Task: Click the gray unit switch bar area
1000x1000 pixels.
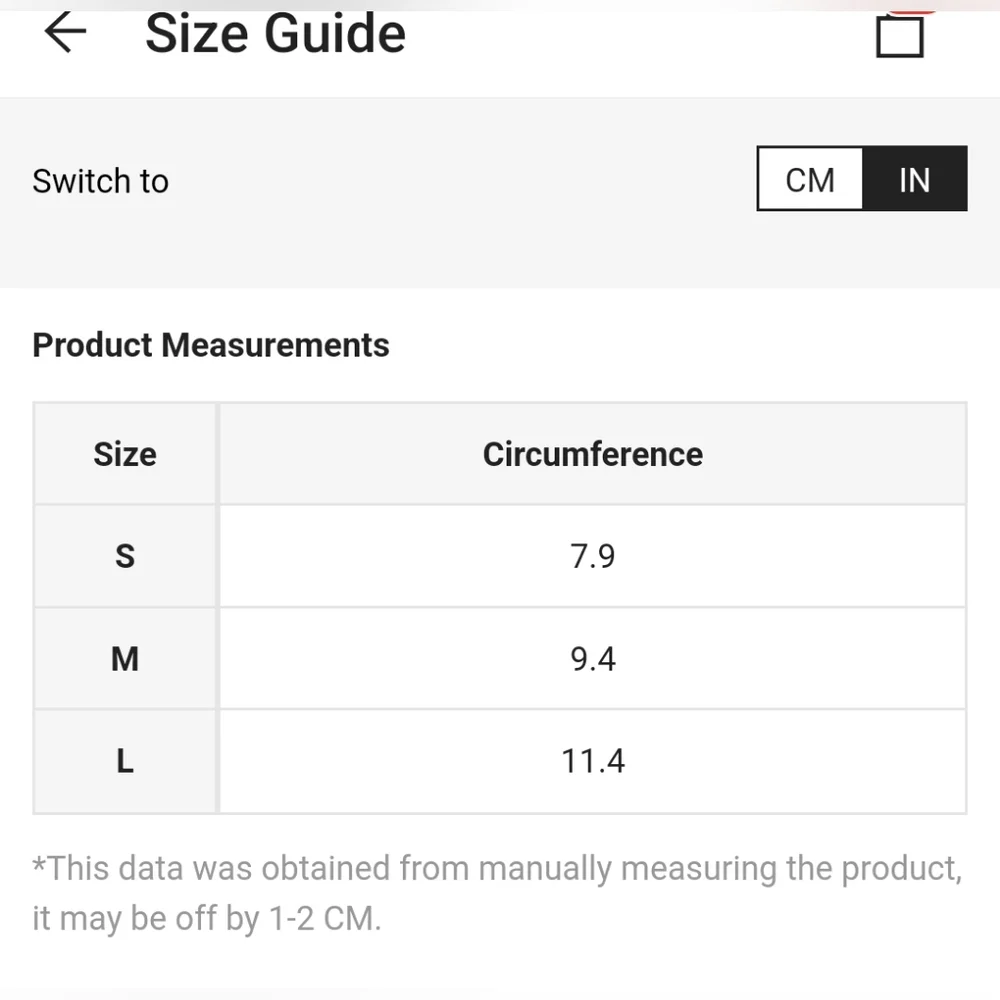Action: 500,193
